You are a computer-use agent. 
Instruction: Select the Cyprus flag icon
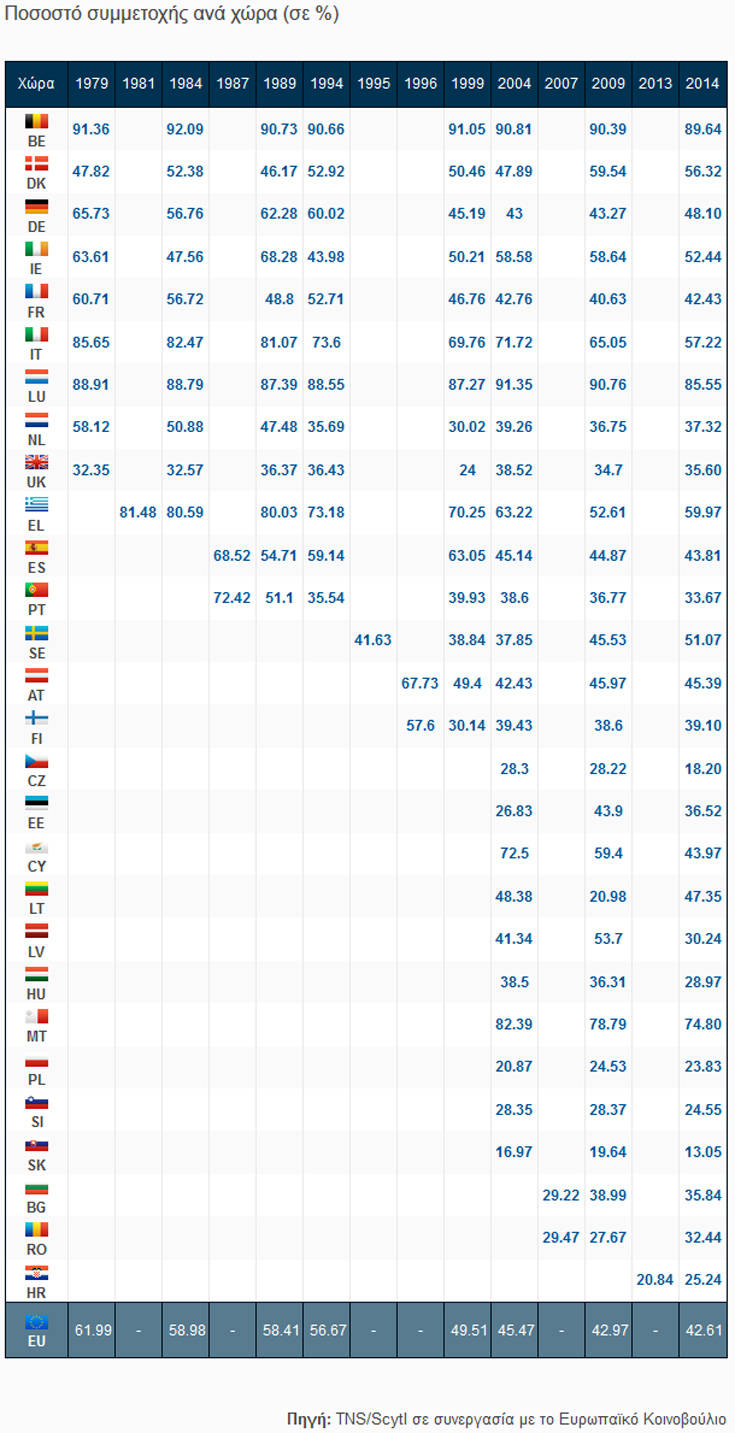(36, 846)
